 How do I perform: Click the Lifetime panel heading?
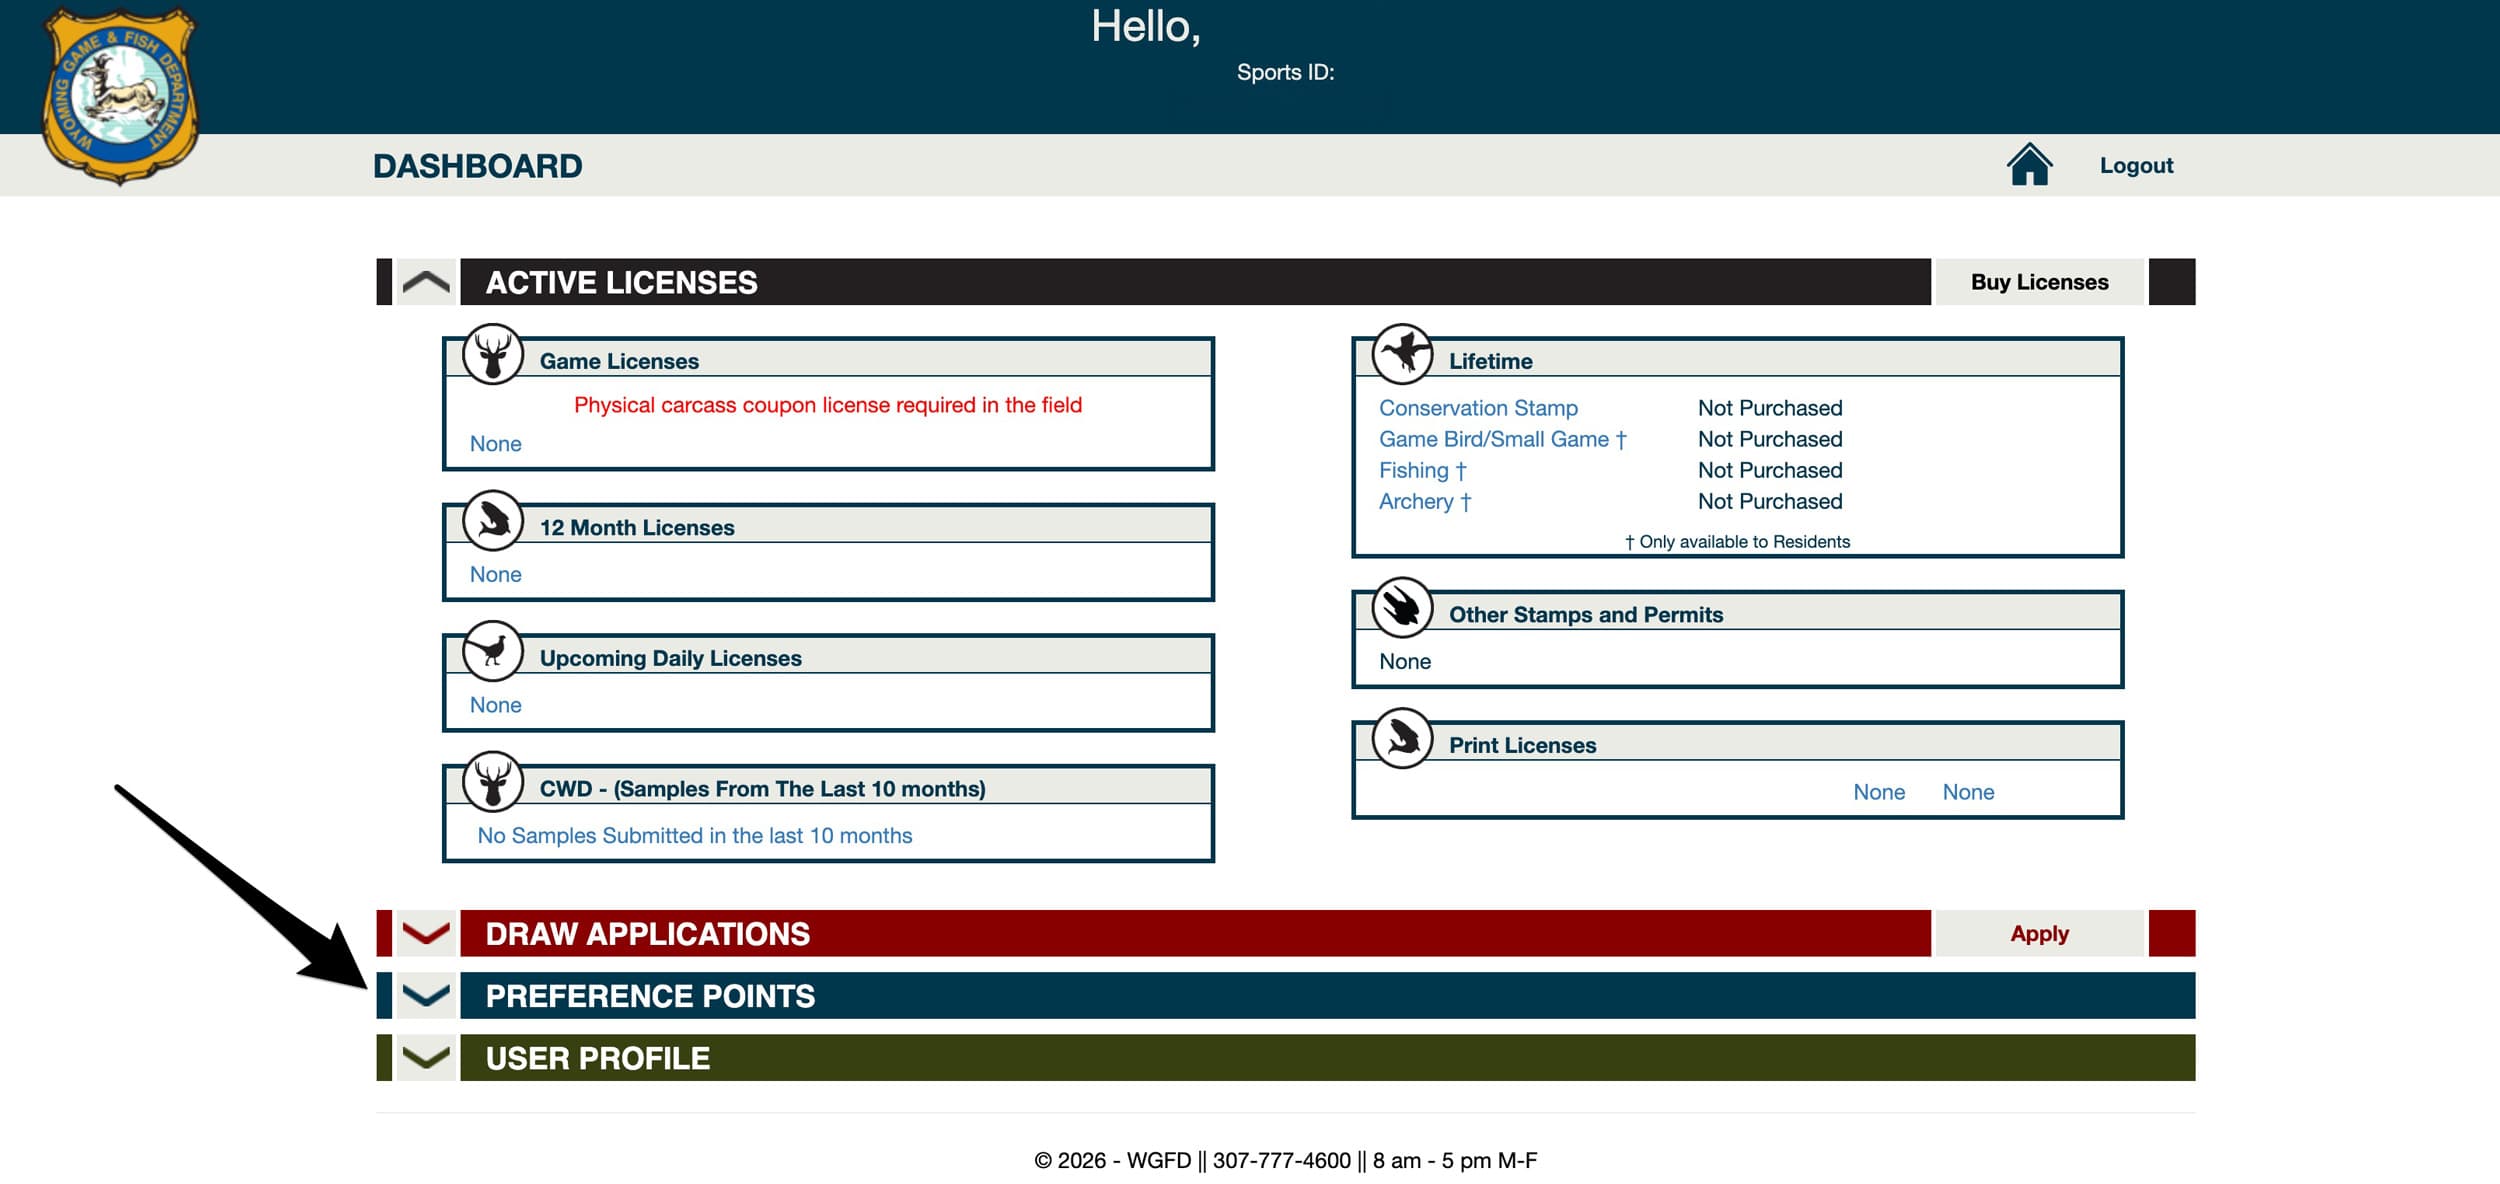tap(1490, 361)
